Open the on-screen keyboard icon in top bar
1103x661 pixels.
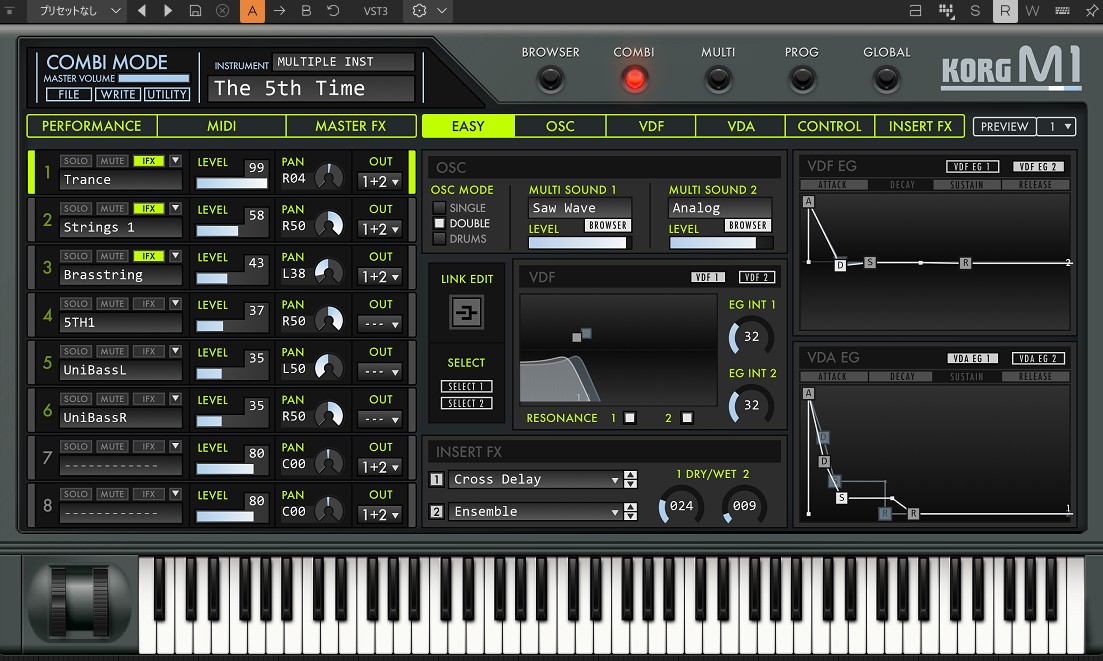(1062, 11)
